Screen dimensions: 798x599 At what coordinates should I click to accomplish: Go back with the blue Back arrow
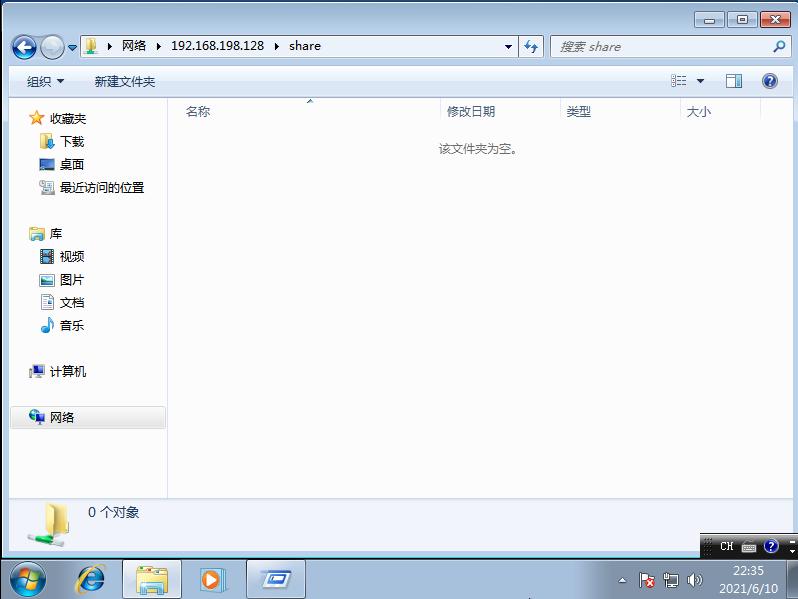pos(24,48)
